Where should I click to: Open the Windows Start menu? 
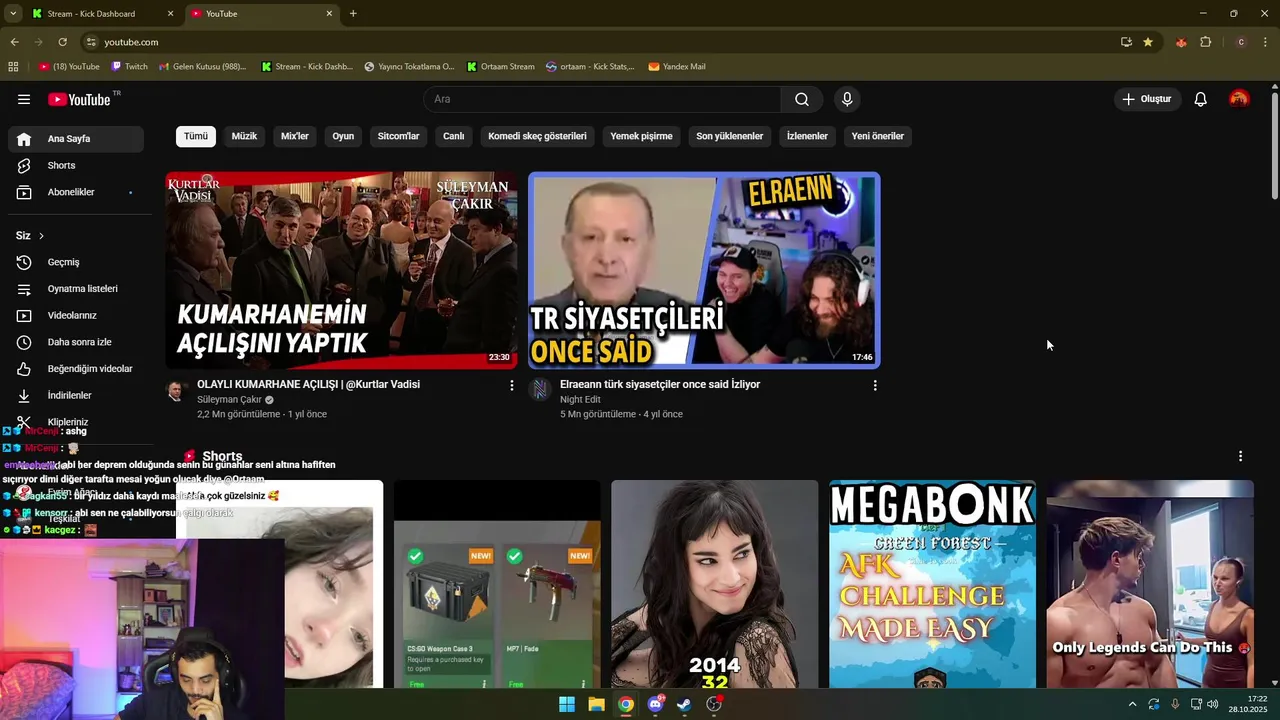567,704
